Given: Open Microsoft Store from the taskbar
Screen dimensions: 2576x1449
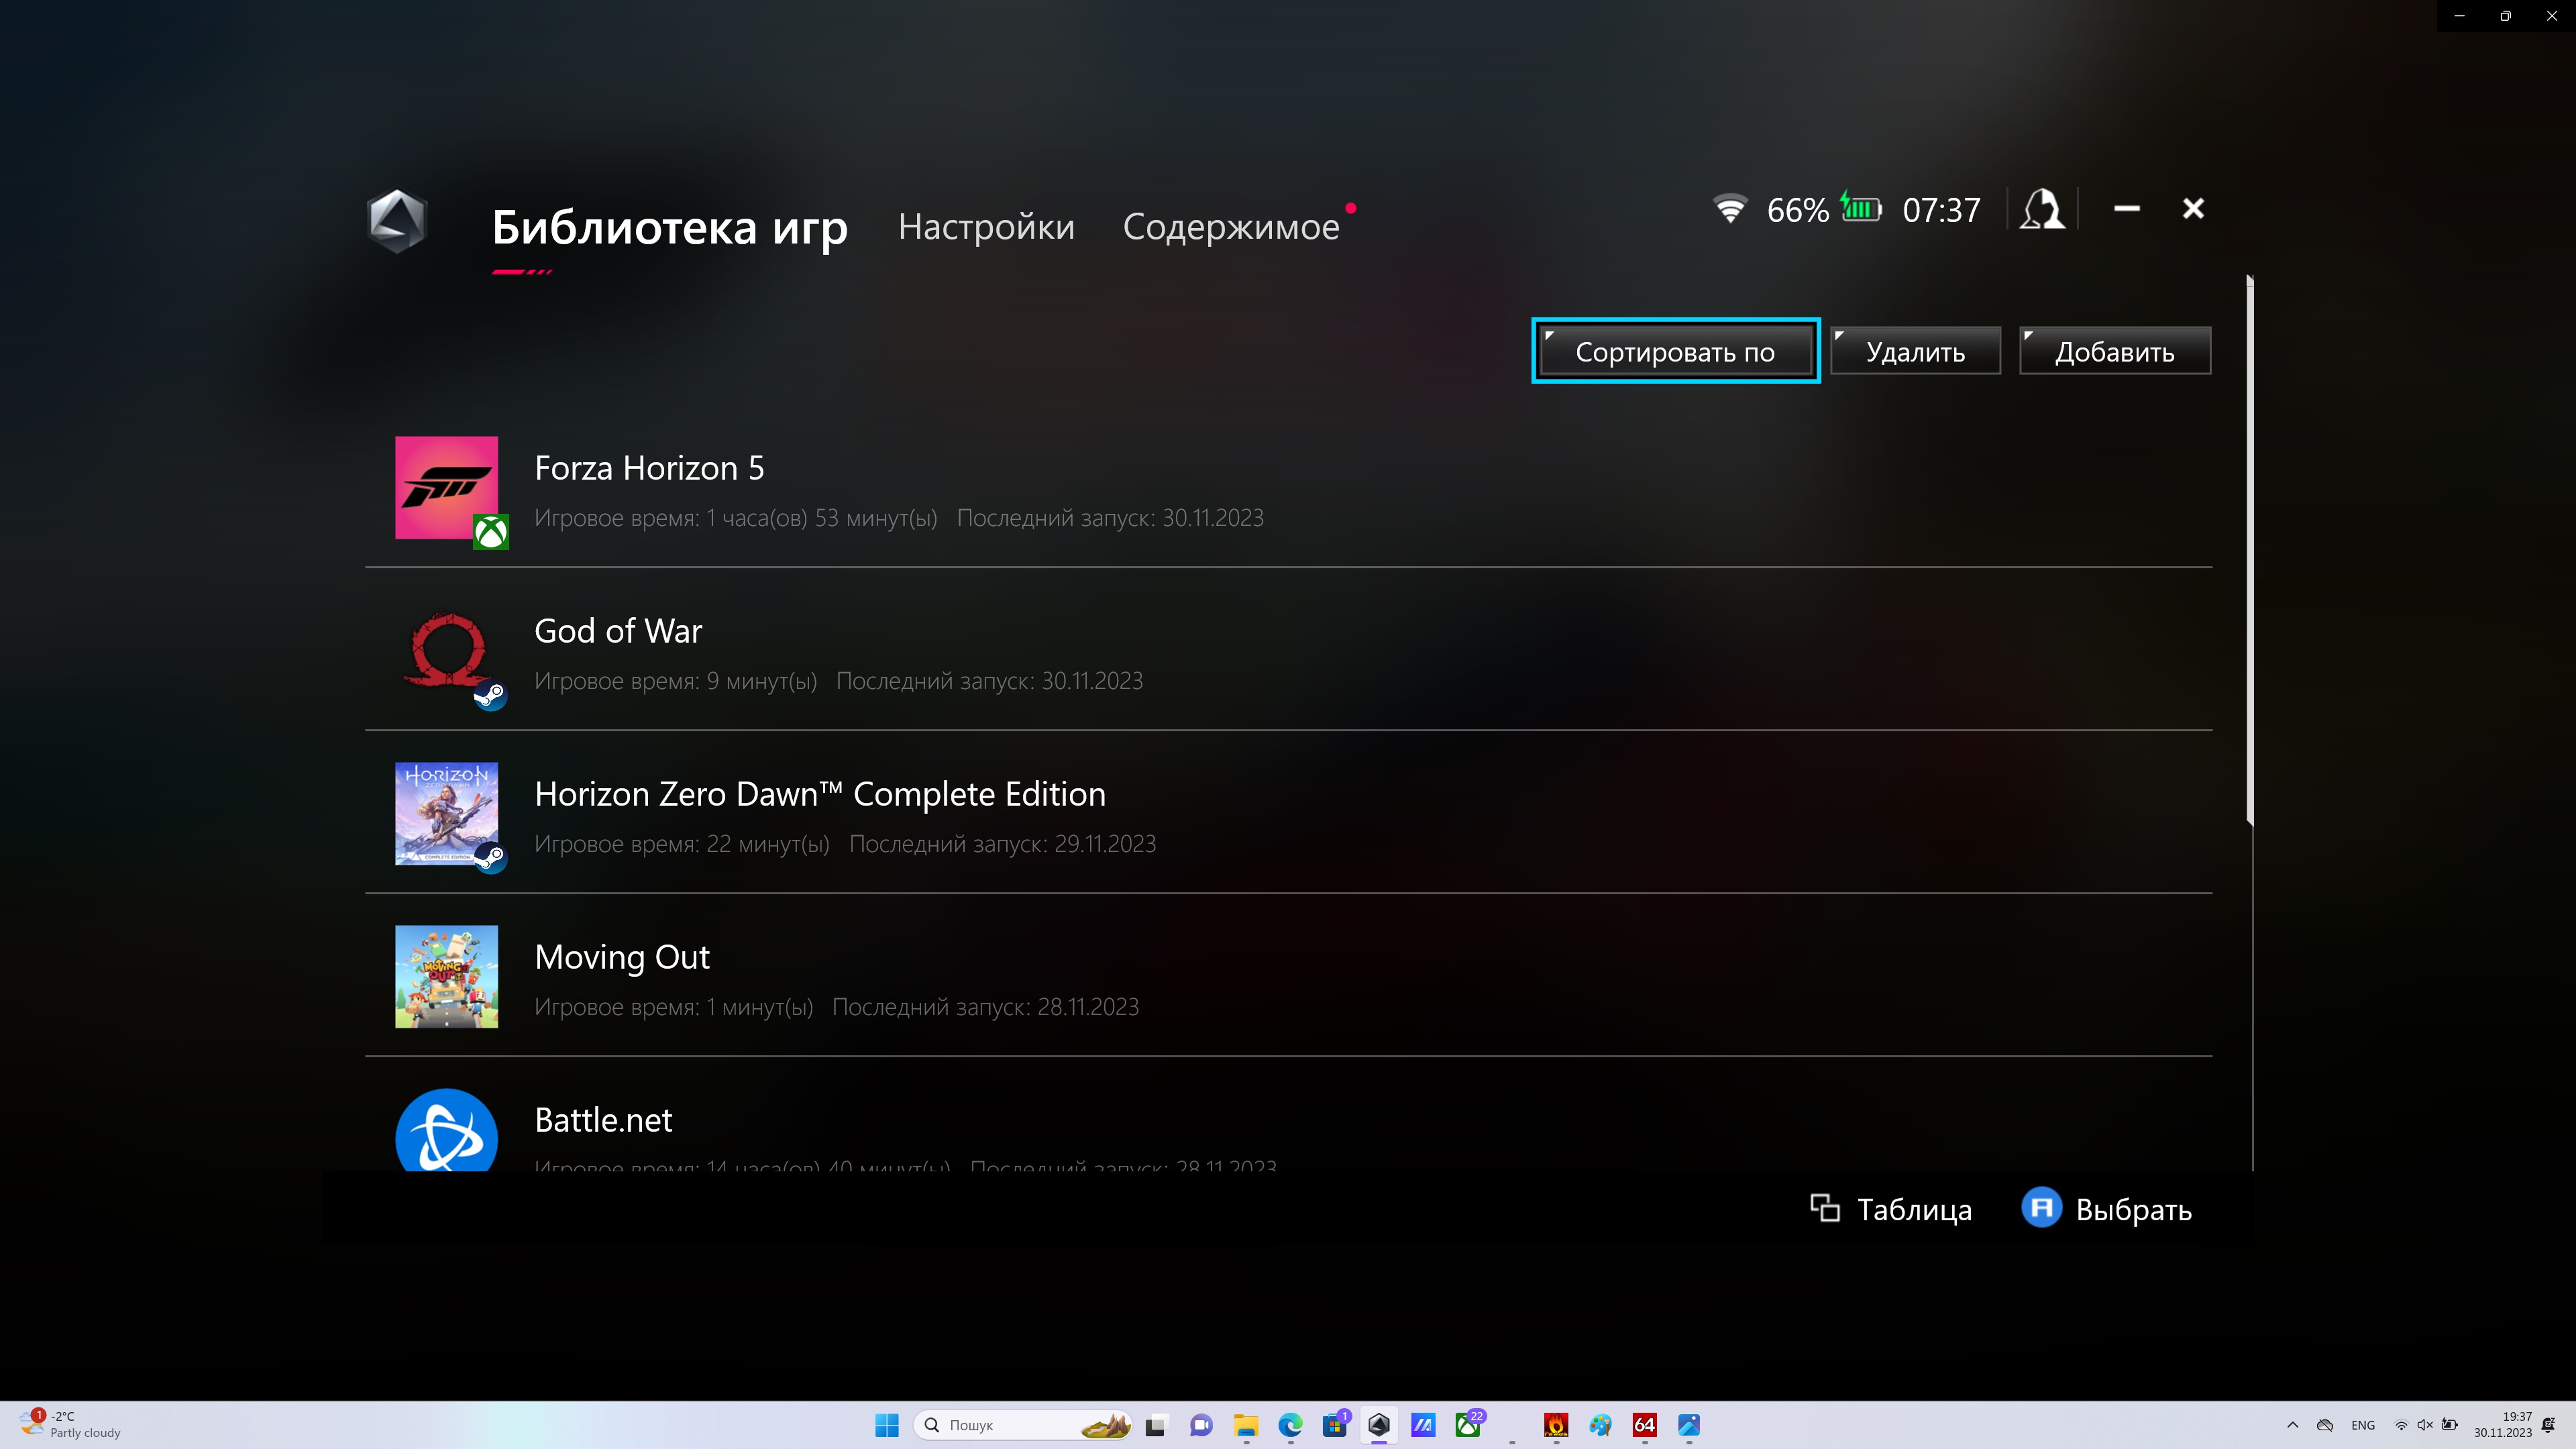Looking at the screenshot, I should (1335, 1425).
